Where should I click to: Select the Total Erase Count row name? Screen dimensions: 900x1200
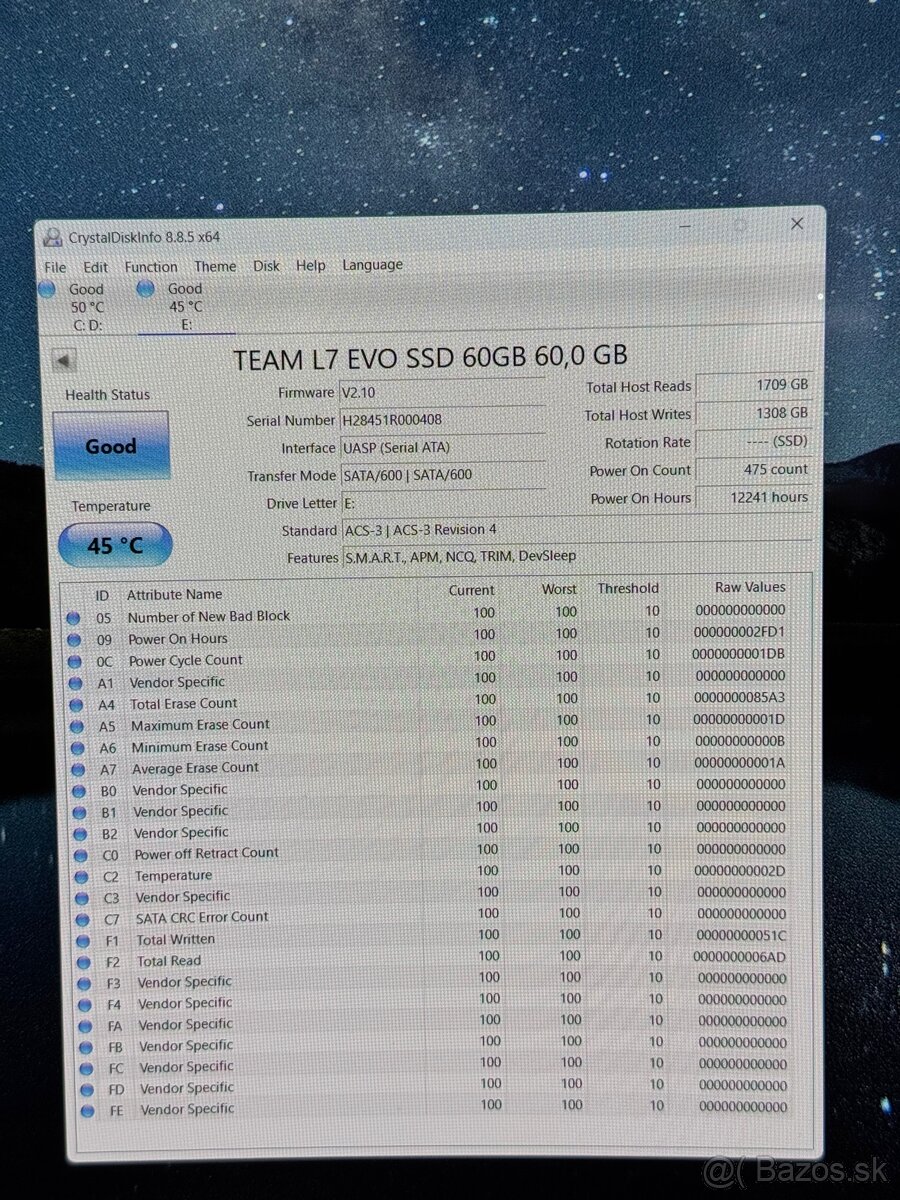184,703
